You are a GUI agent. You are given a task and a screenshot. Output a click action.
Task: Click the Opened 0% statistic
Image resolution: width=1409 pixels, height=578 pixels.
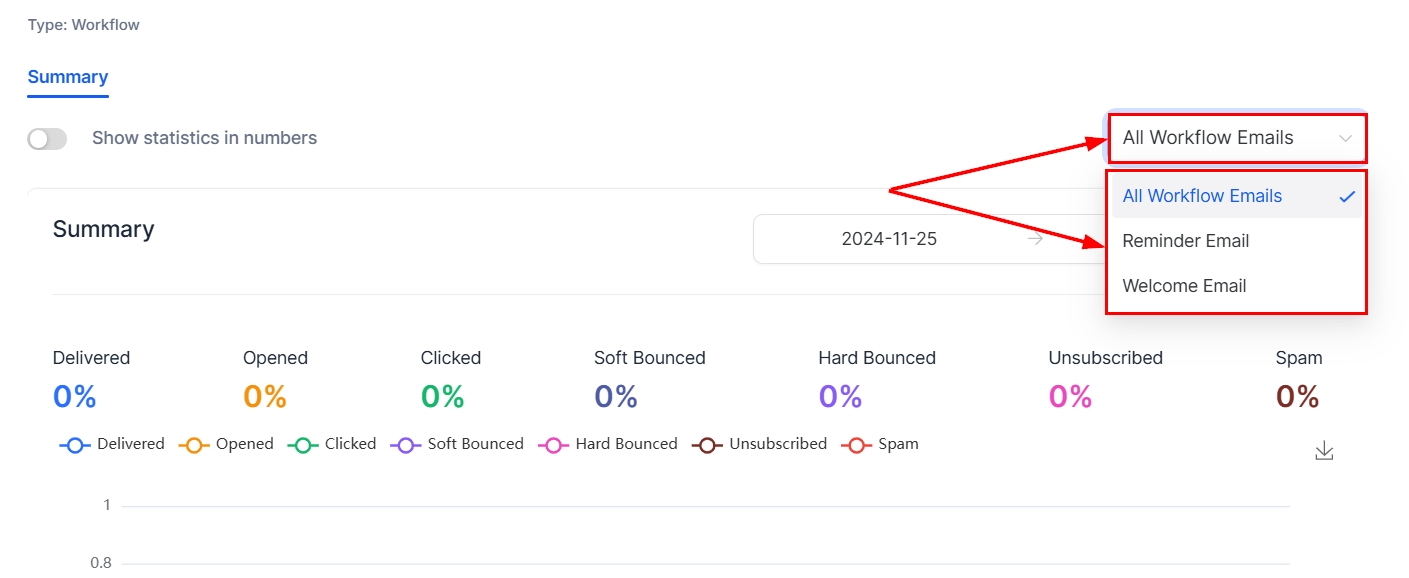click(x=265, y=397)
